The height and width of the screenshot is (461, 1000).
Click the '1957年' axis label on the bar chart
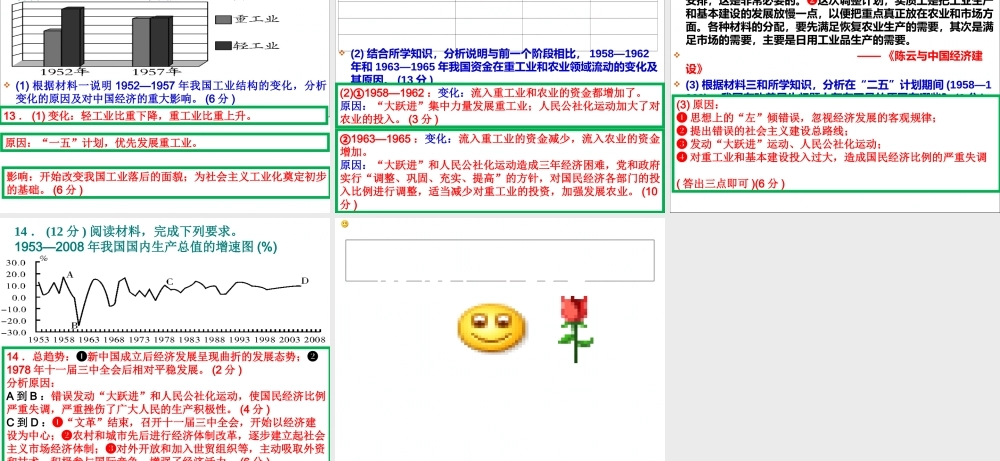pos(156,71)
